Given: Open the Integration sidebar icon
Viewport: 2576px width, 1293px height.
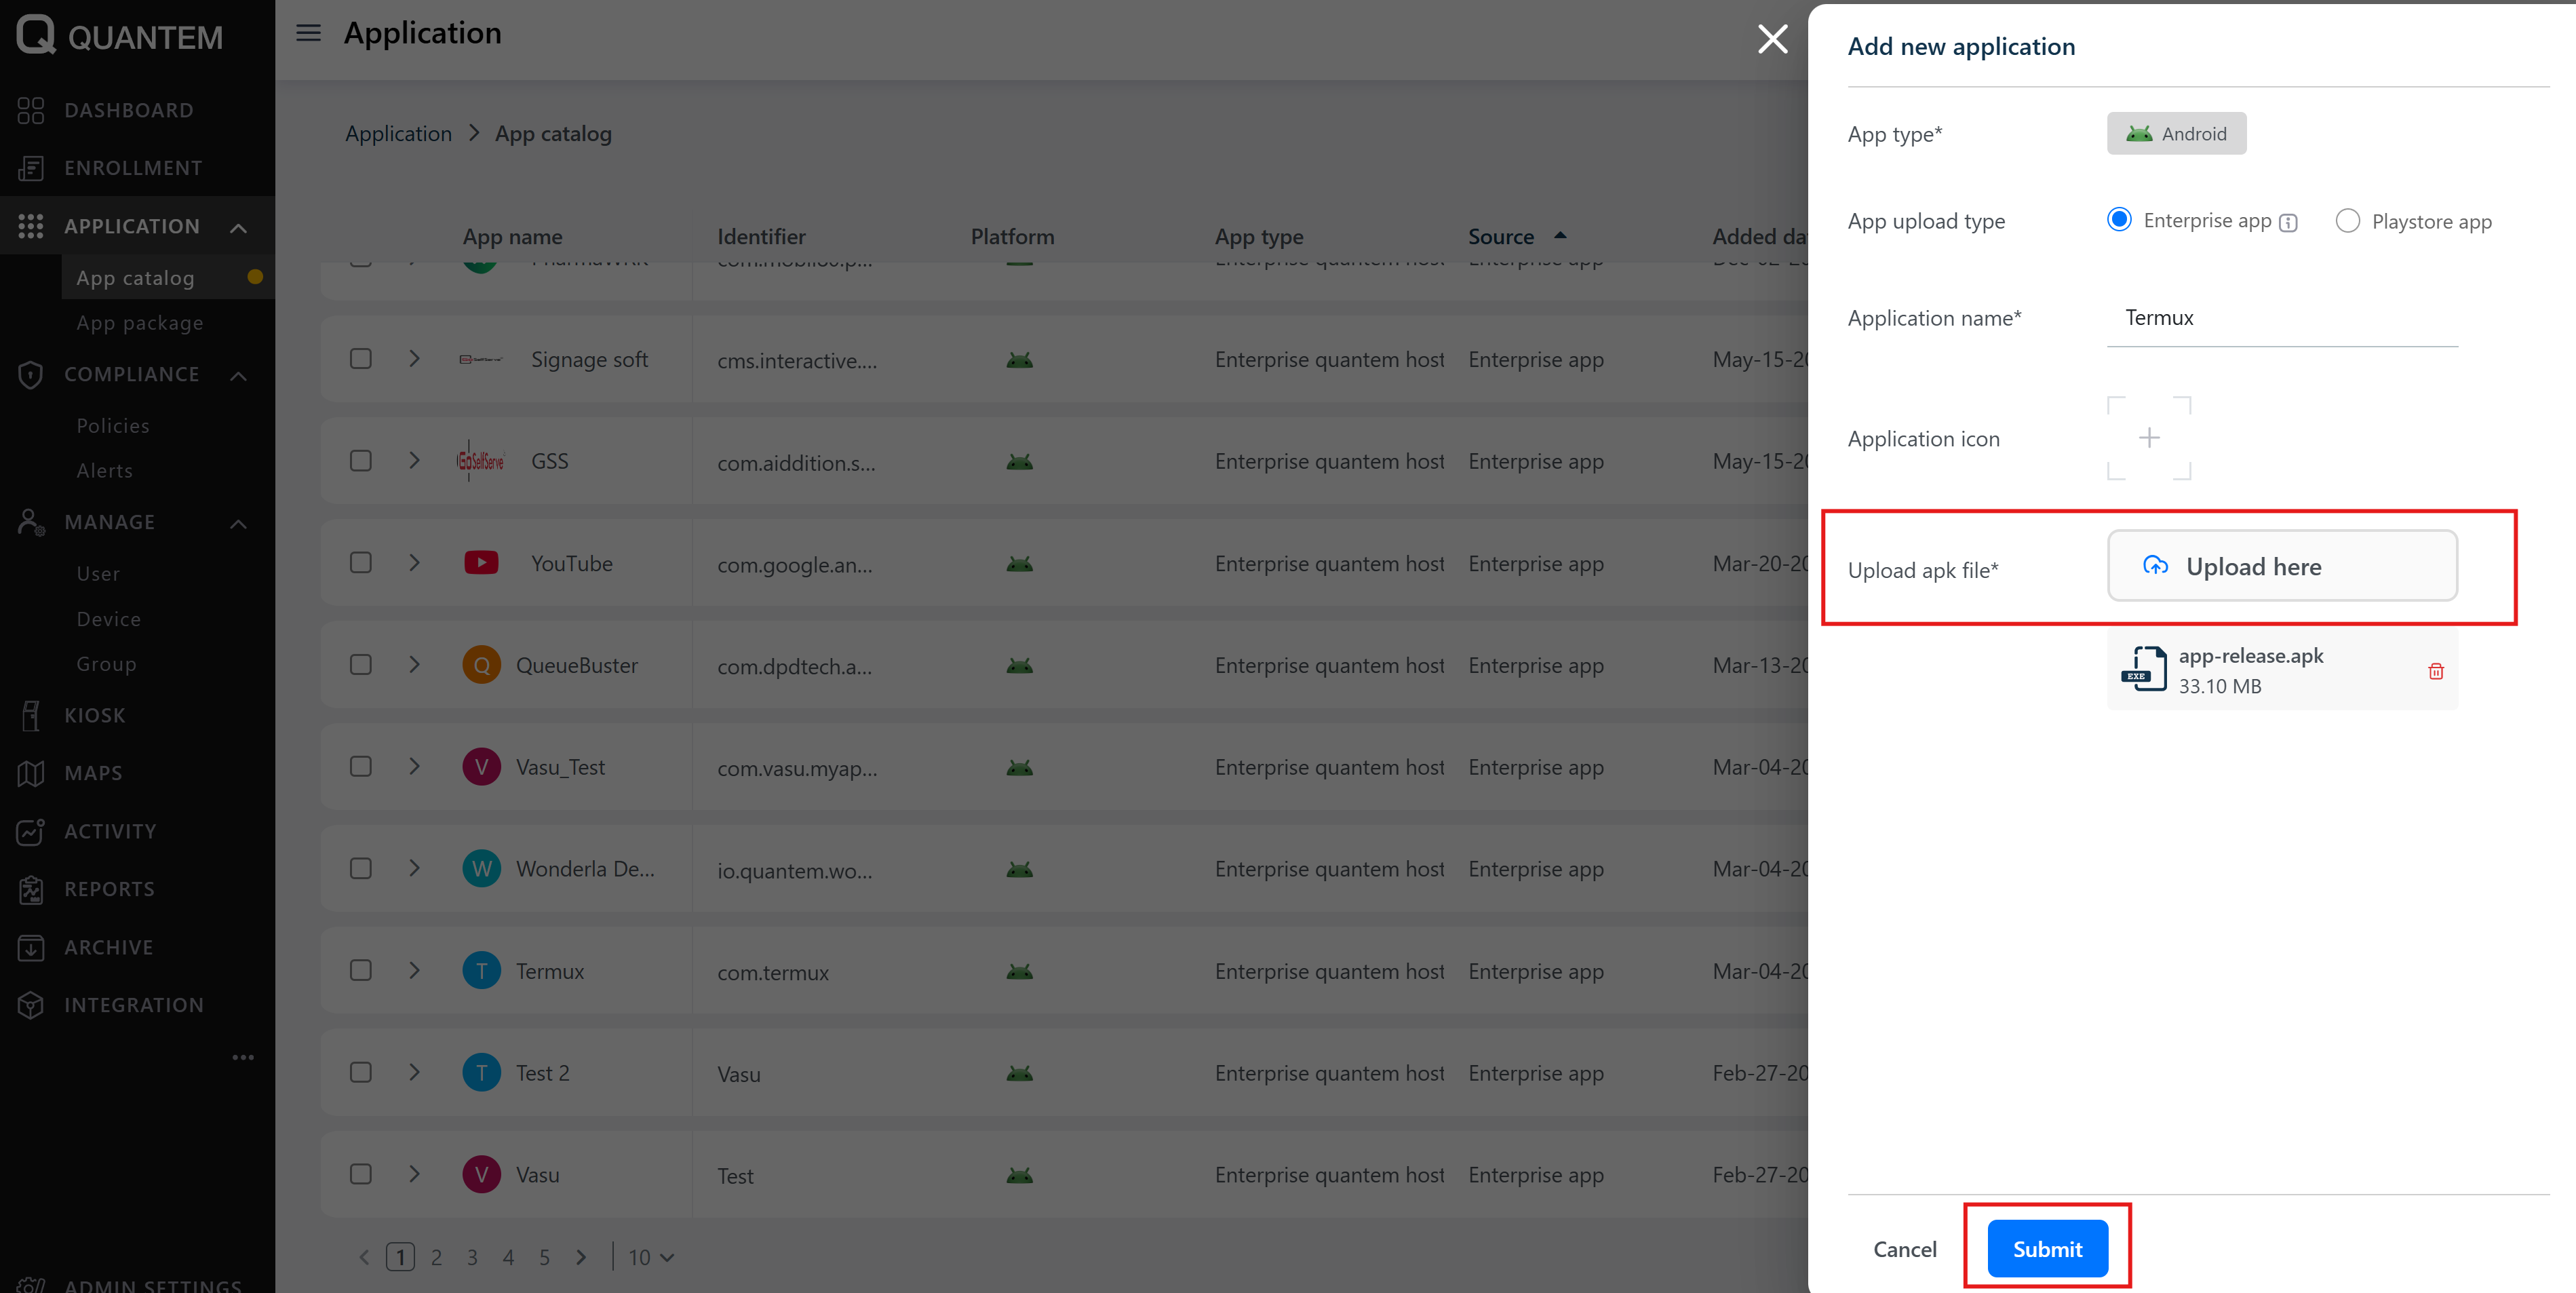Looking at the screenshot, I should tap(31, 1005).
